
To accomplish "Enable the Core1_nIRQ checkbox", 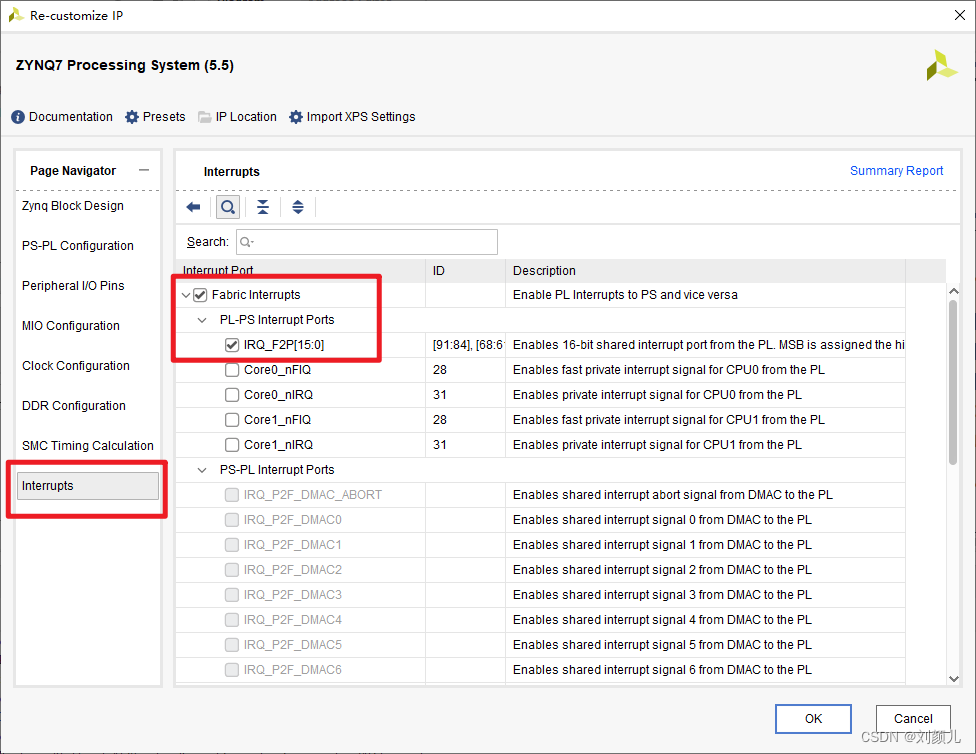I will tap(232, 445).
